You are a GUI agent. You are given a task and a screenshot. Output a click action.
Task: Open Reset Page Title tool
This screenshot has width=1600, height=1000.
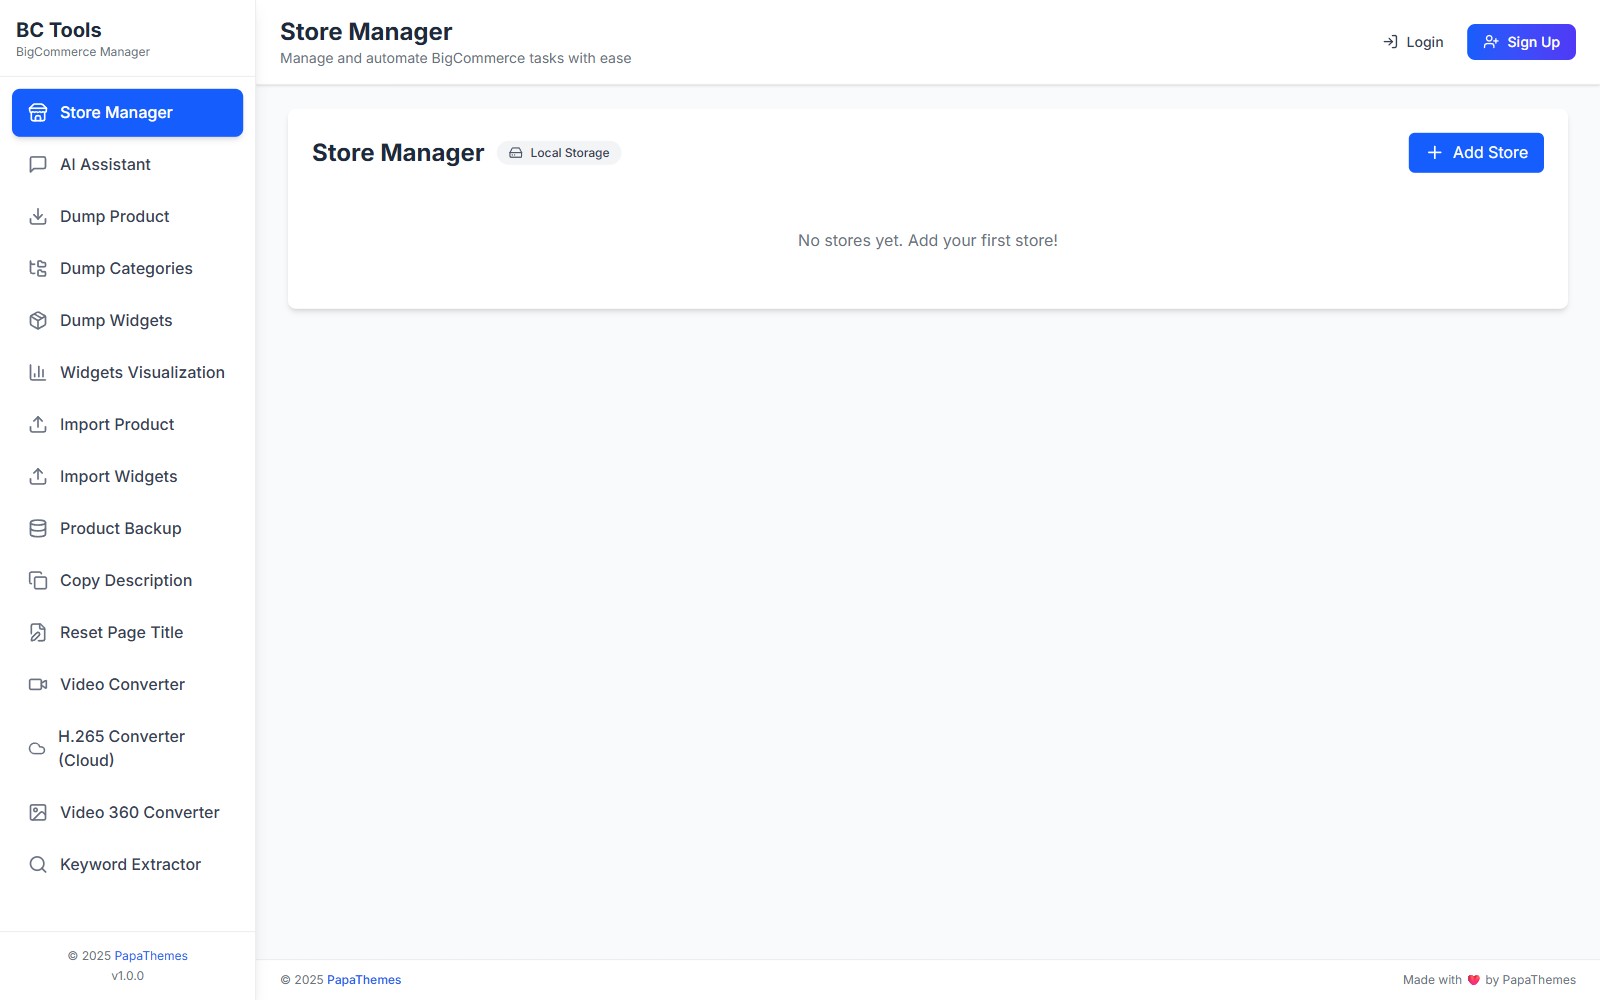coord(127,633)
